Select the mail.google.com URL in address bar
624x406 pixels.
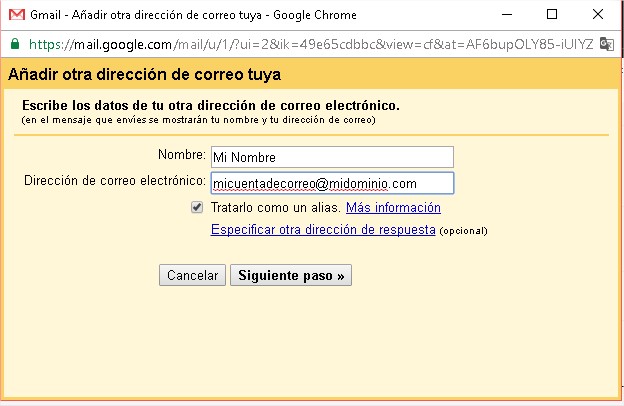pyautogui.click(x=300, y=44)
